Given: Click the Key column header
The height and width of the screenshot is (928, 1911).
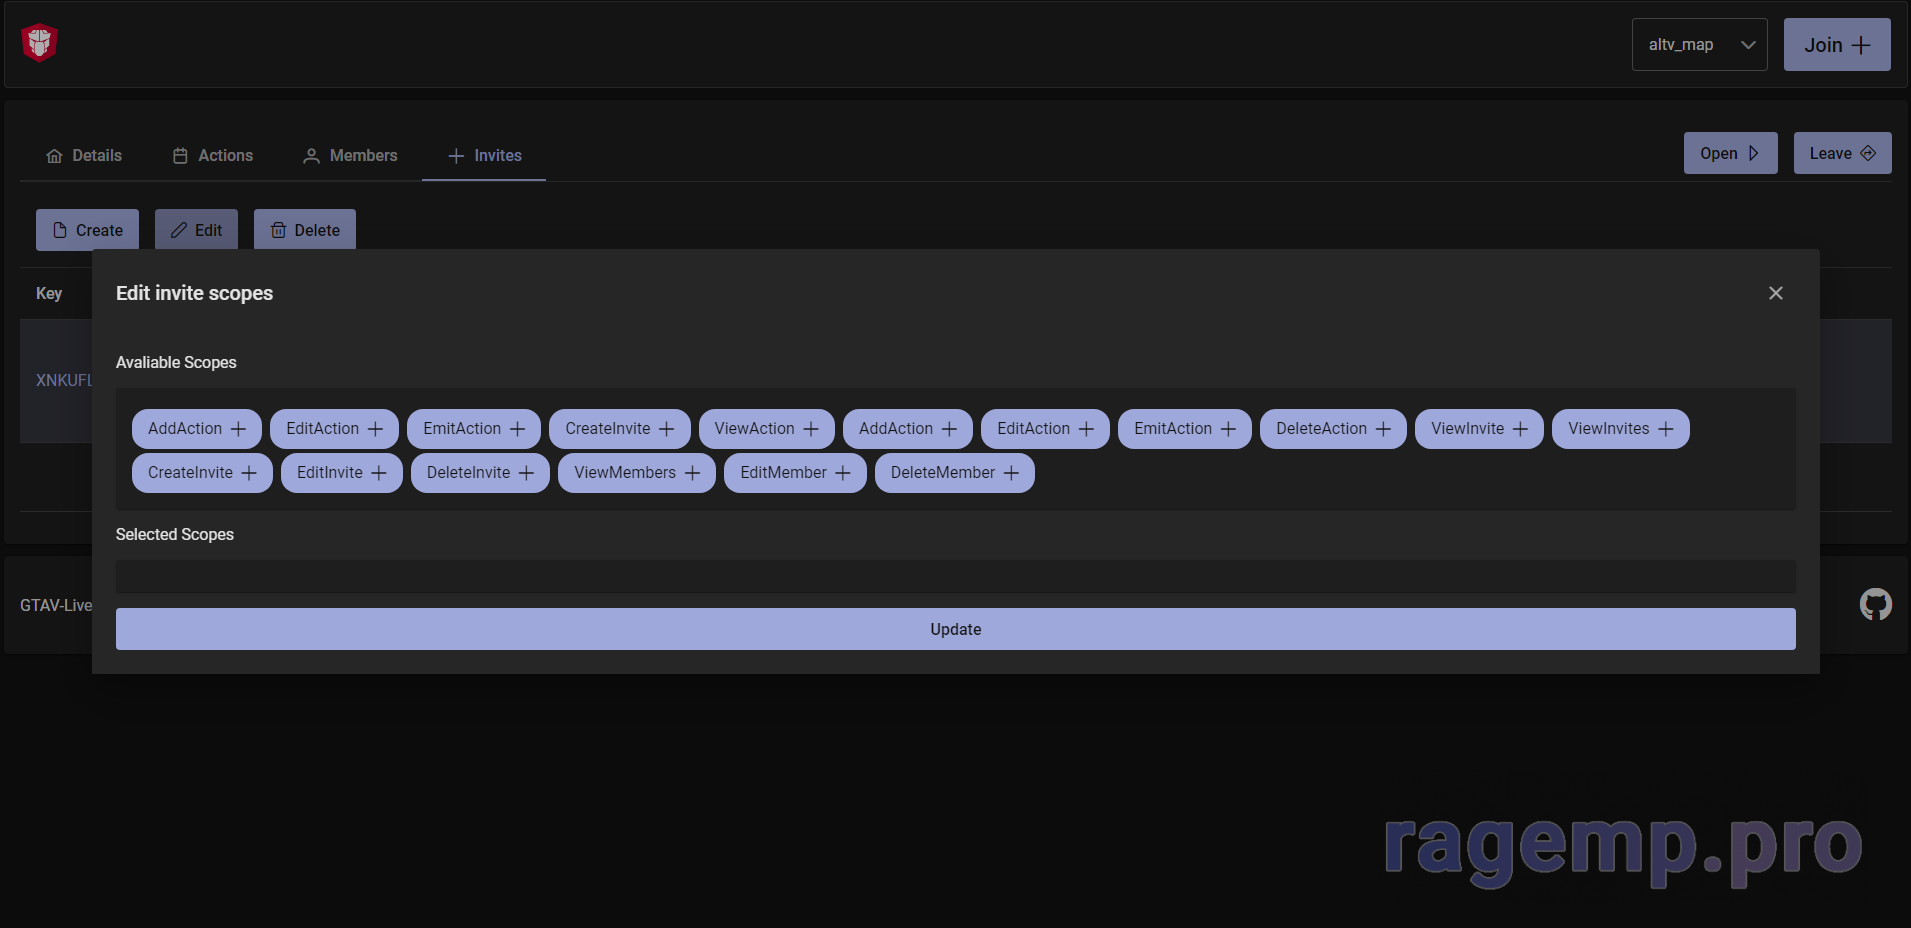Looking at the screenshot, I should click(49, 293).
